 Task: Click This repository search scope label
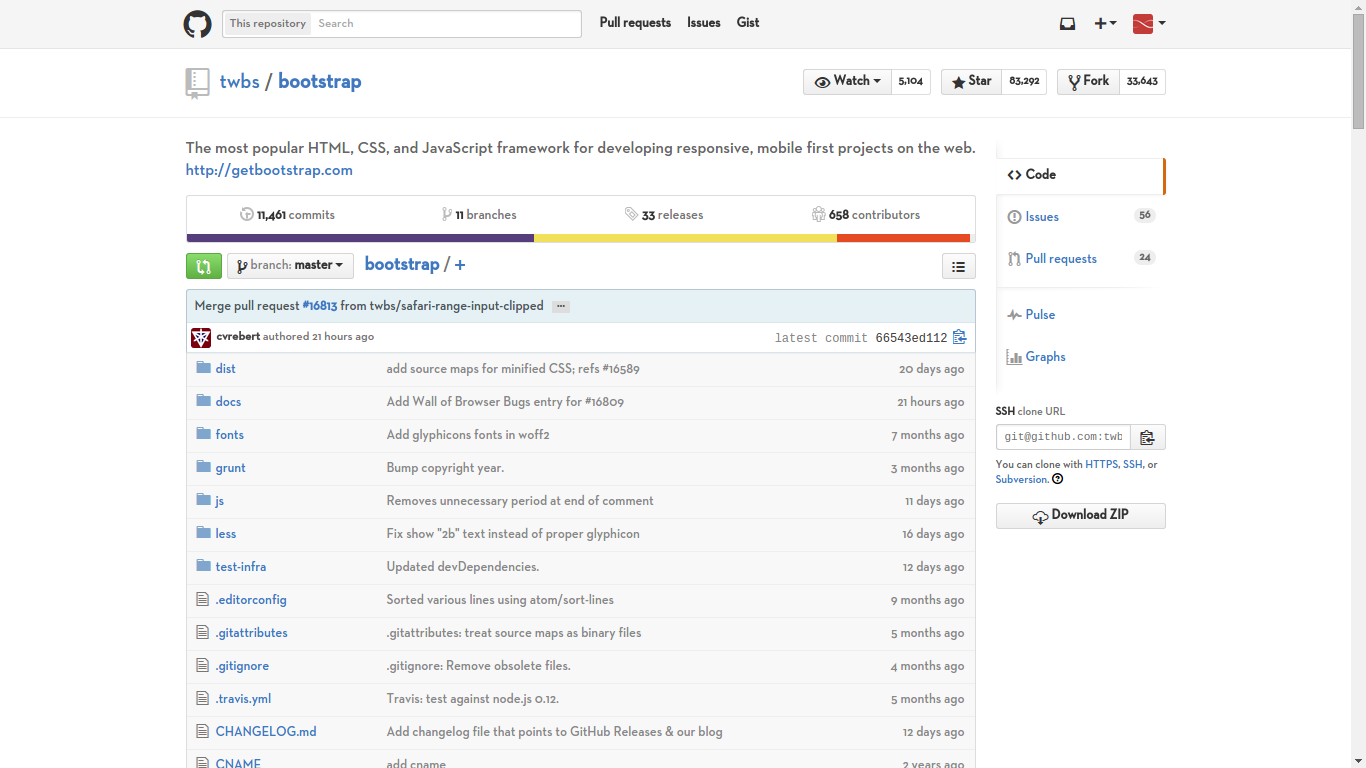[268, 24]
